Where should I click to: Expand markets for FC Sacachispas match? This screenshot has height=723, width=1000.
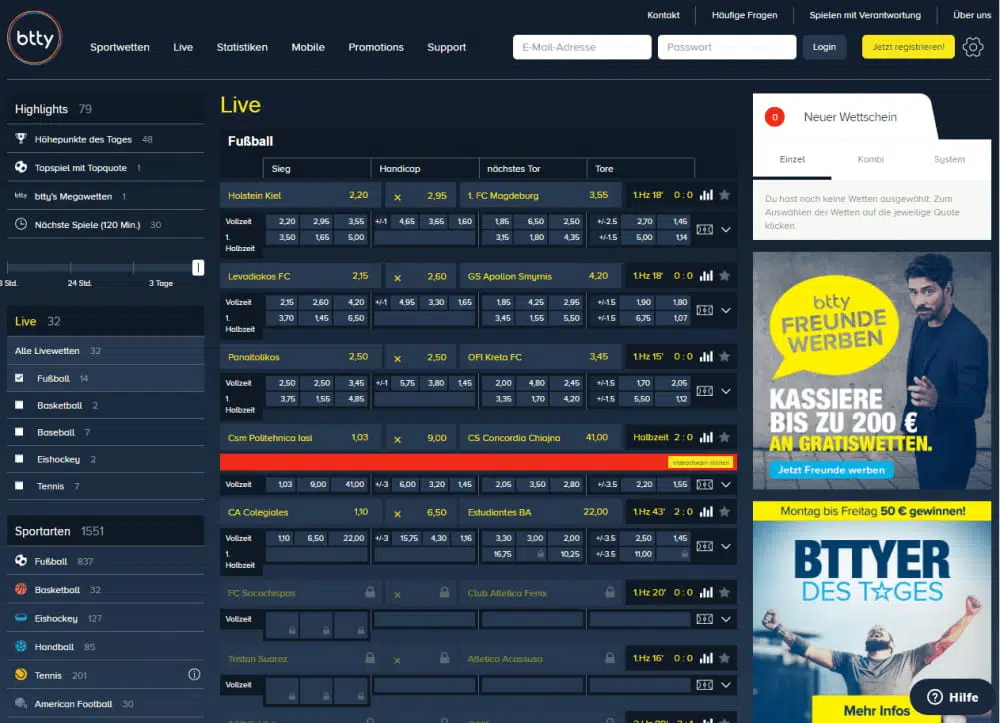pyautogui.click(x=726, y=619)
